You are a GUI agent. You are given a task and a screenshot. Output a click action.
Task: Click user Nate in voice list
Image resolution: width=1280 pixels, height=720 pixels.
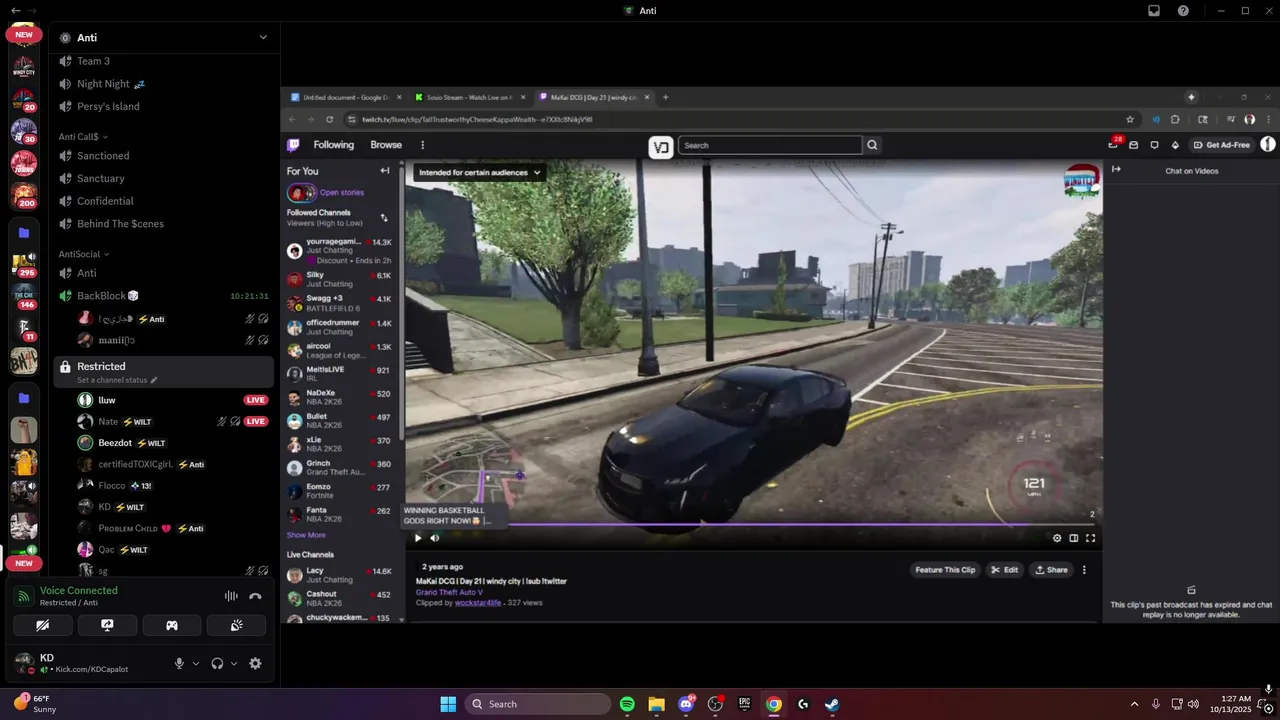click(x=108, y=422)
